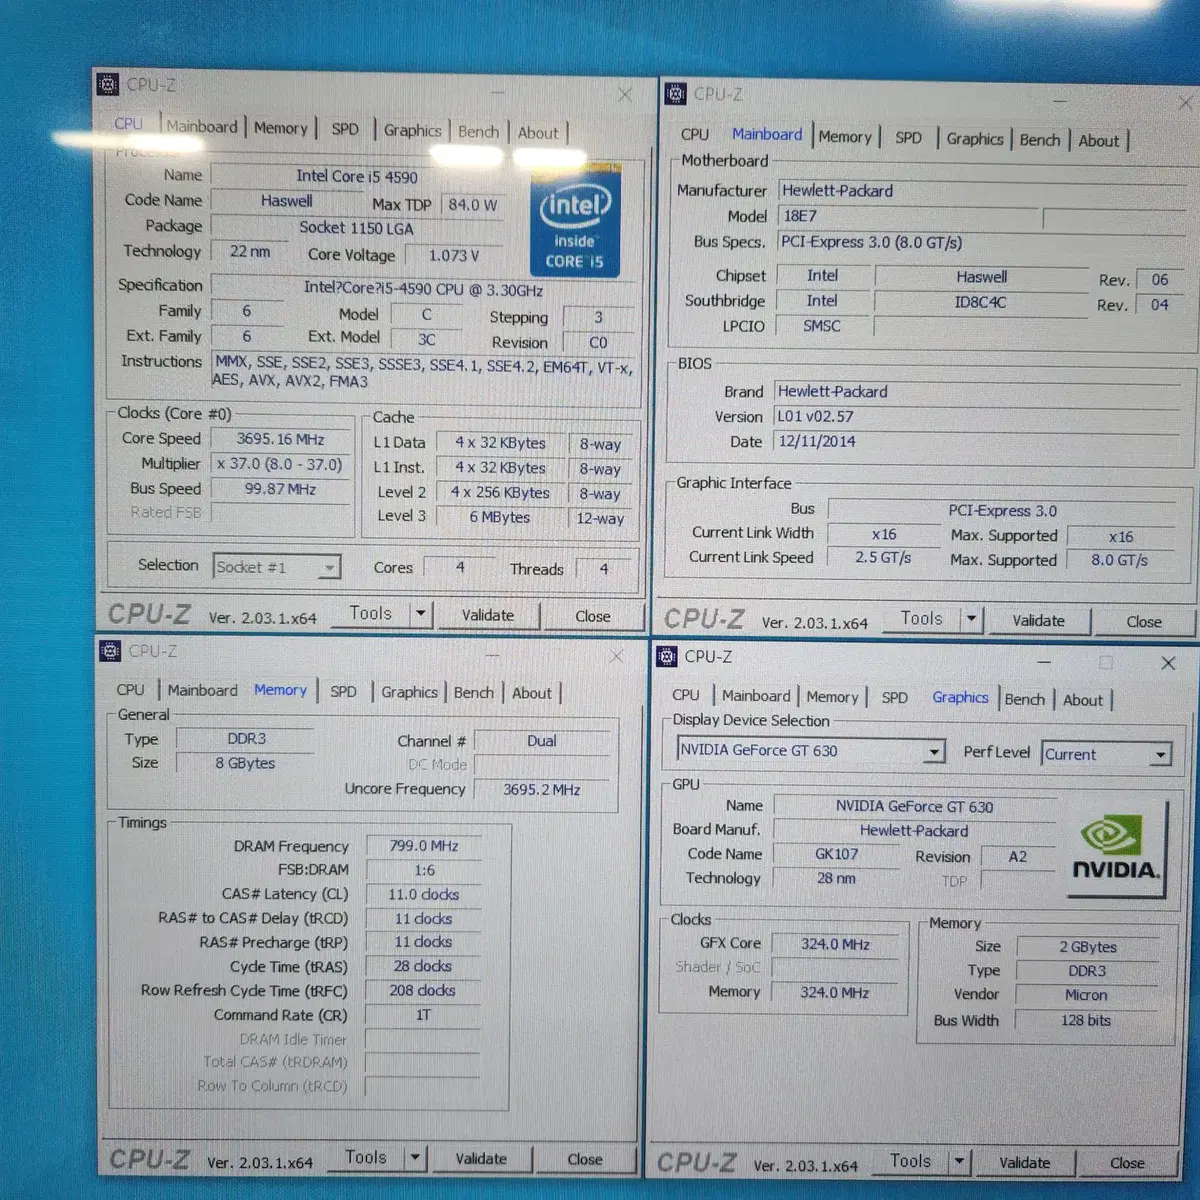Click the 'GK107' GPU code name value
This screenshot has width=1200, height=1200.
pyautogui.click(x=836, y=854)
